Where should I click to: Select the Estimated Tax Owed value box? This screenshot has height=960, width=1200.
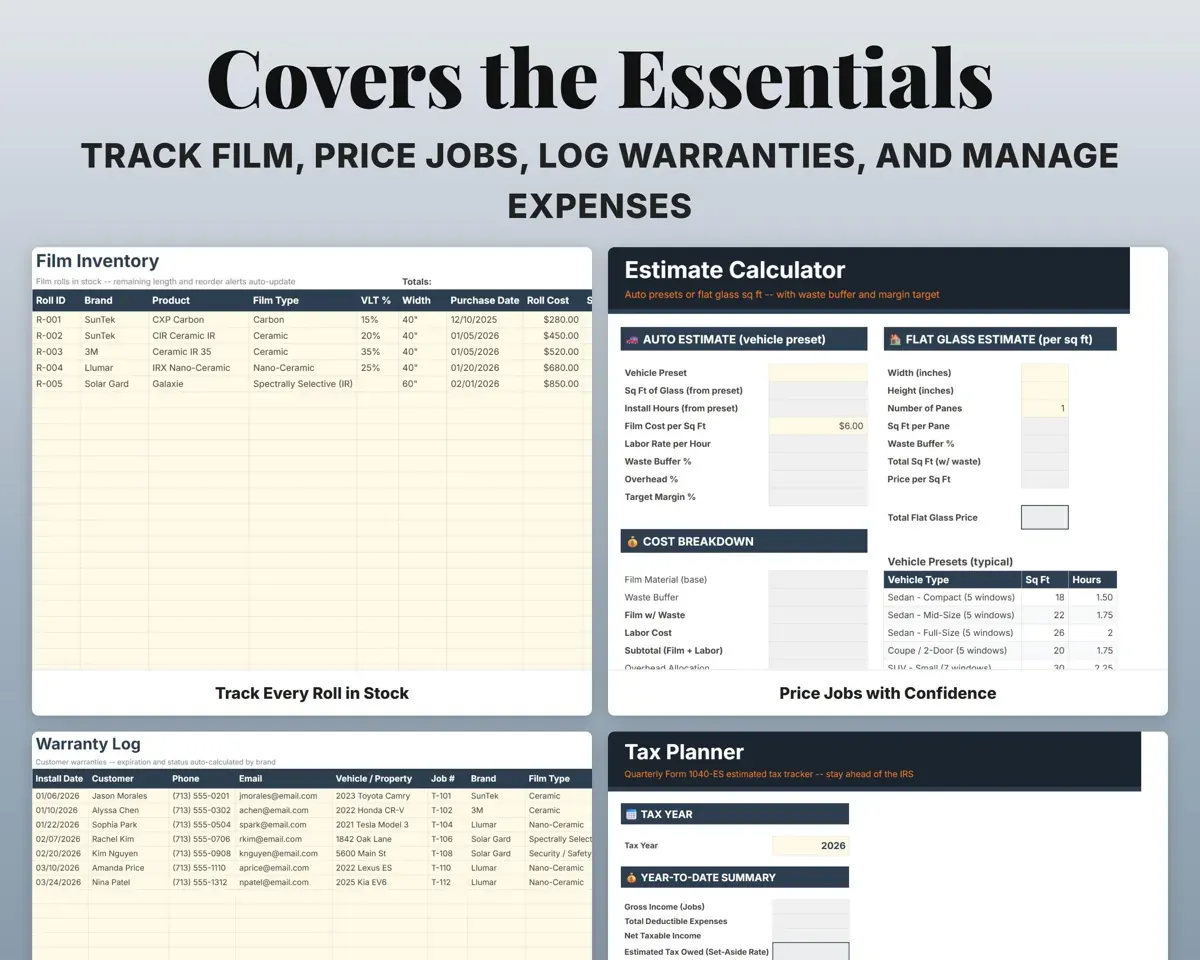(x=811, y=952)
